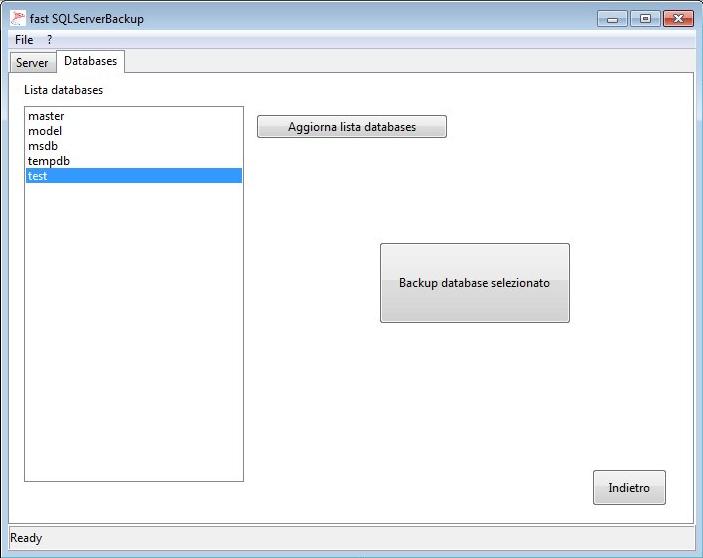Click the window title bar text
The width and height of the screenshot is (703, 558).
tap(87, 19)
